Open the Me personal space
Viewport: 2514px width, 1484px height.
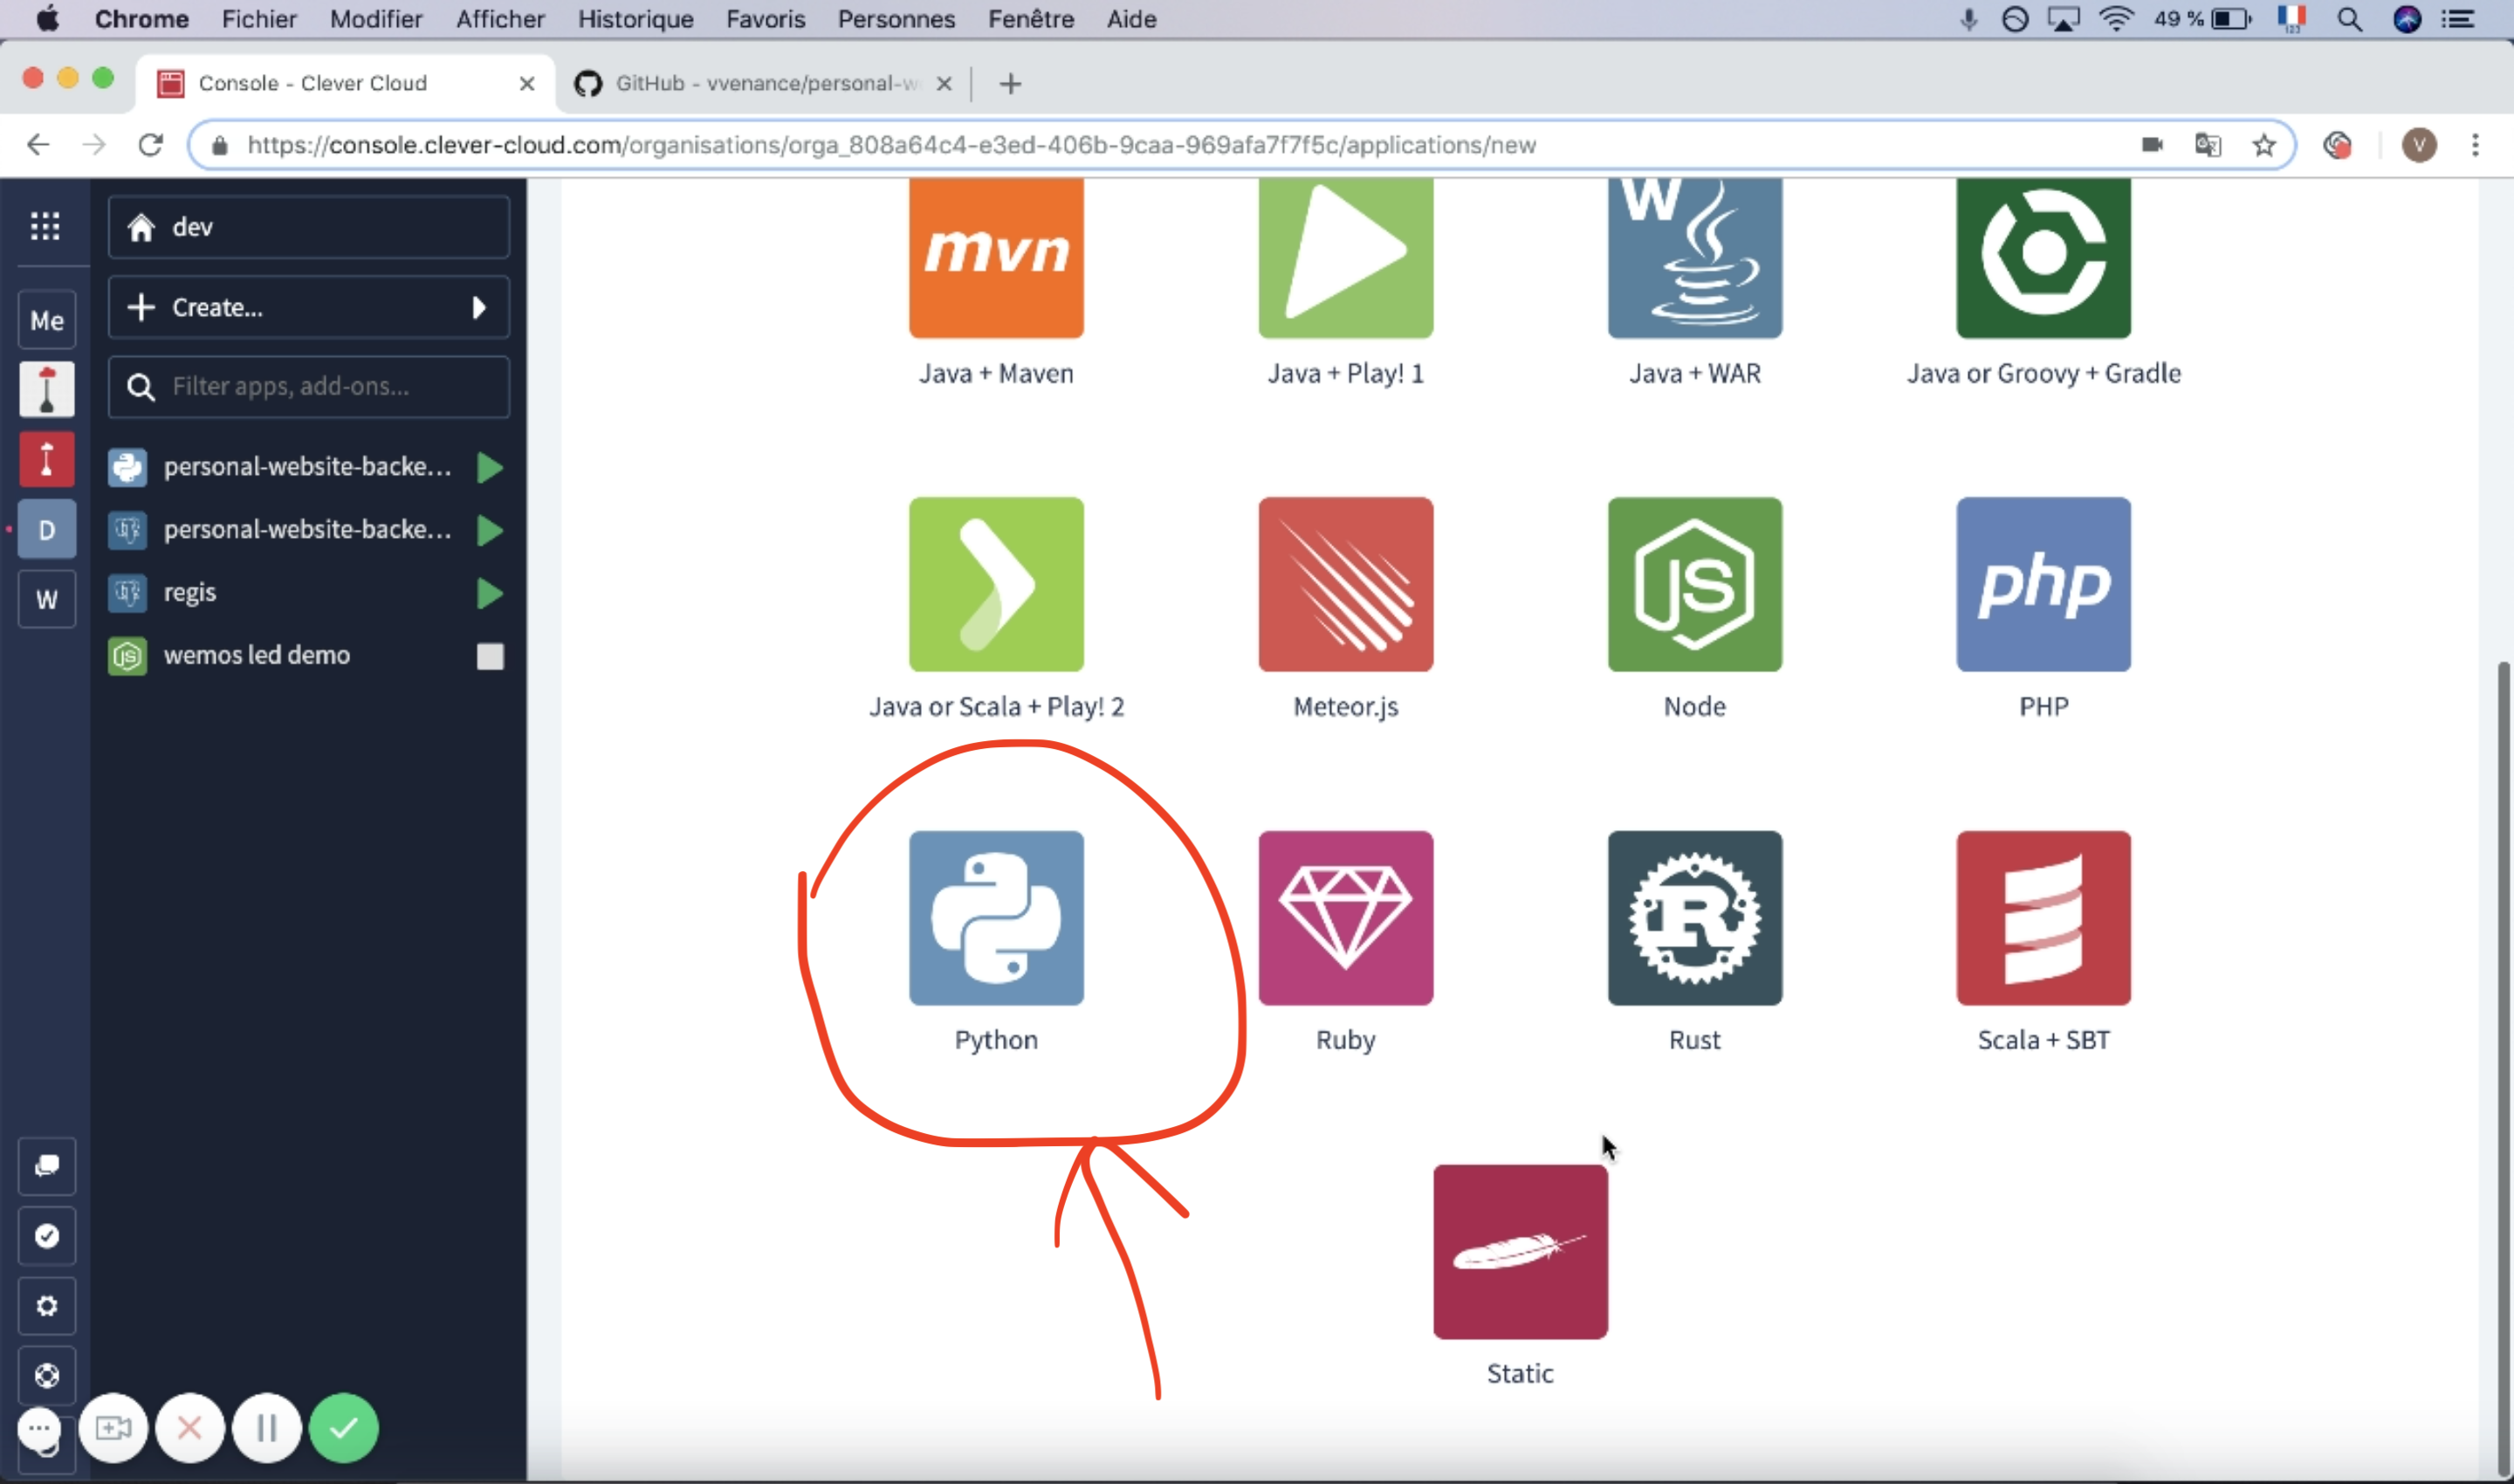pos(47,320)
